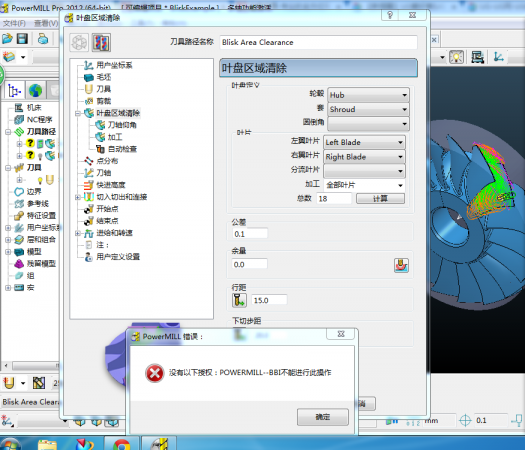Click the blisk strategy icon beside toolpath name
This screenshot has height=450, width=525.
coord(101,43)
